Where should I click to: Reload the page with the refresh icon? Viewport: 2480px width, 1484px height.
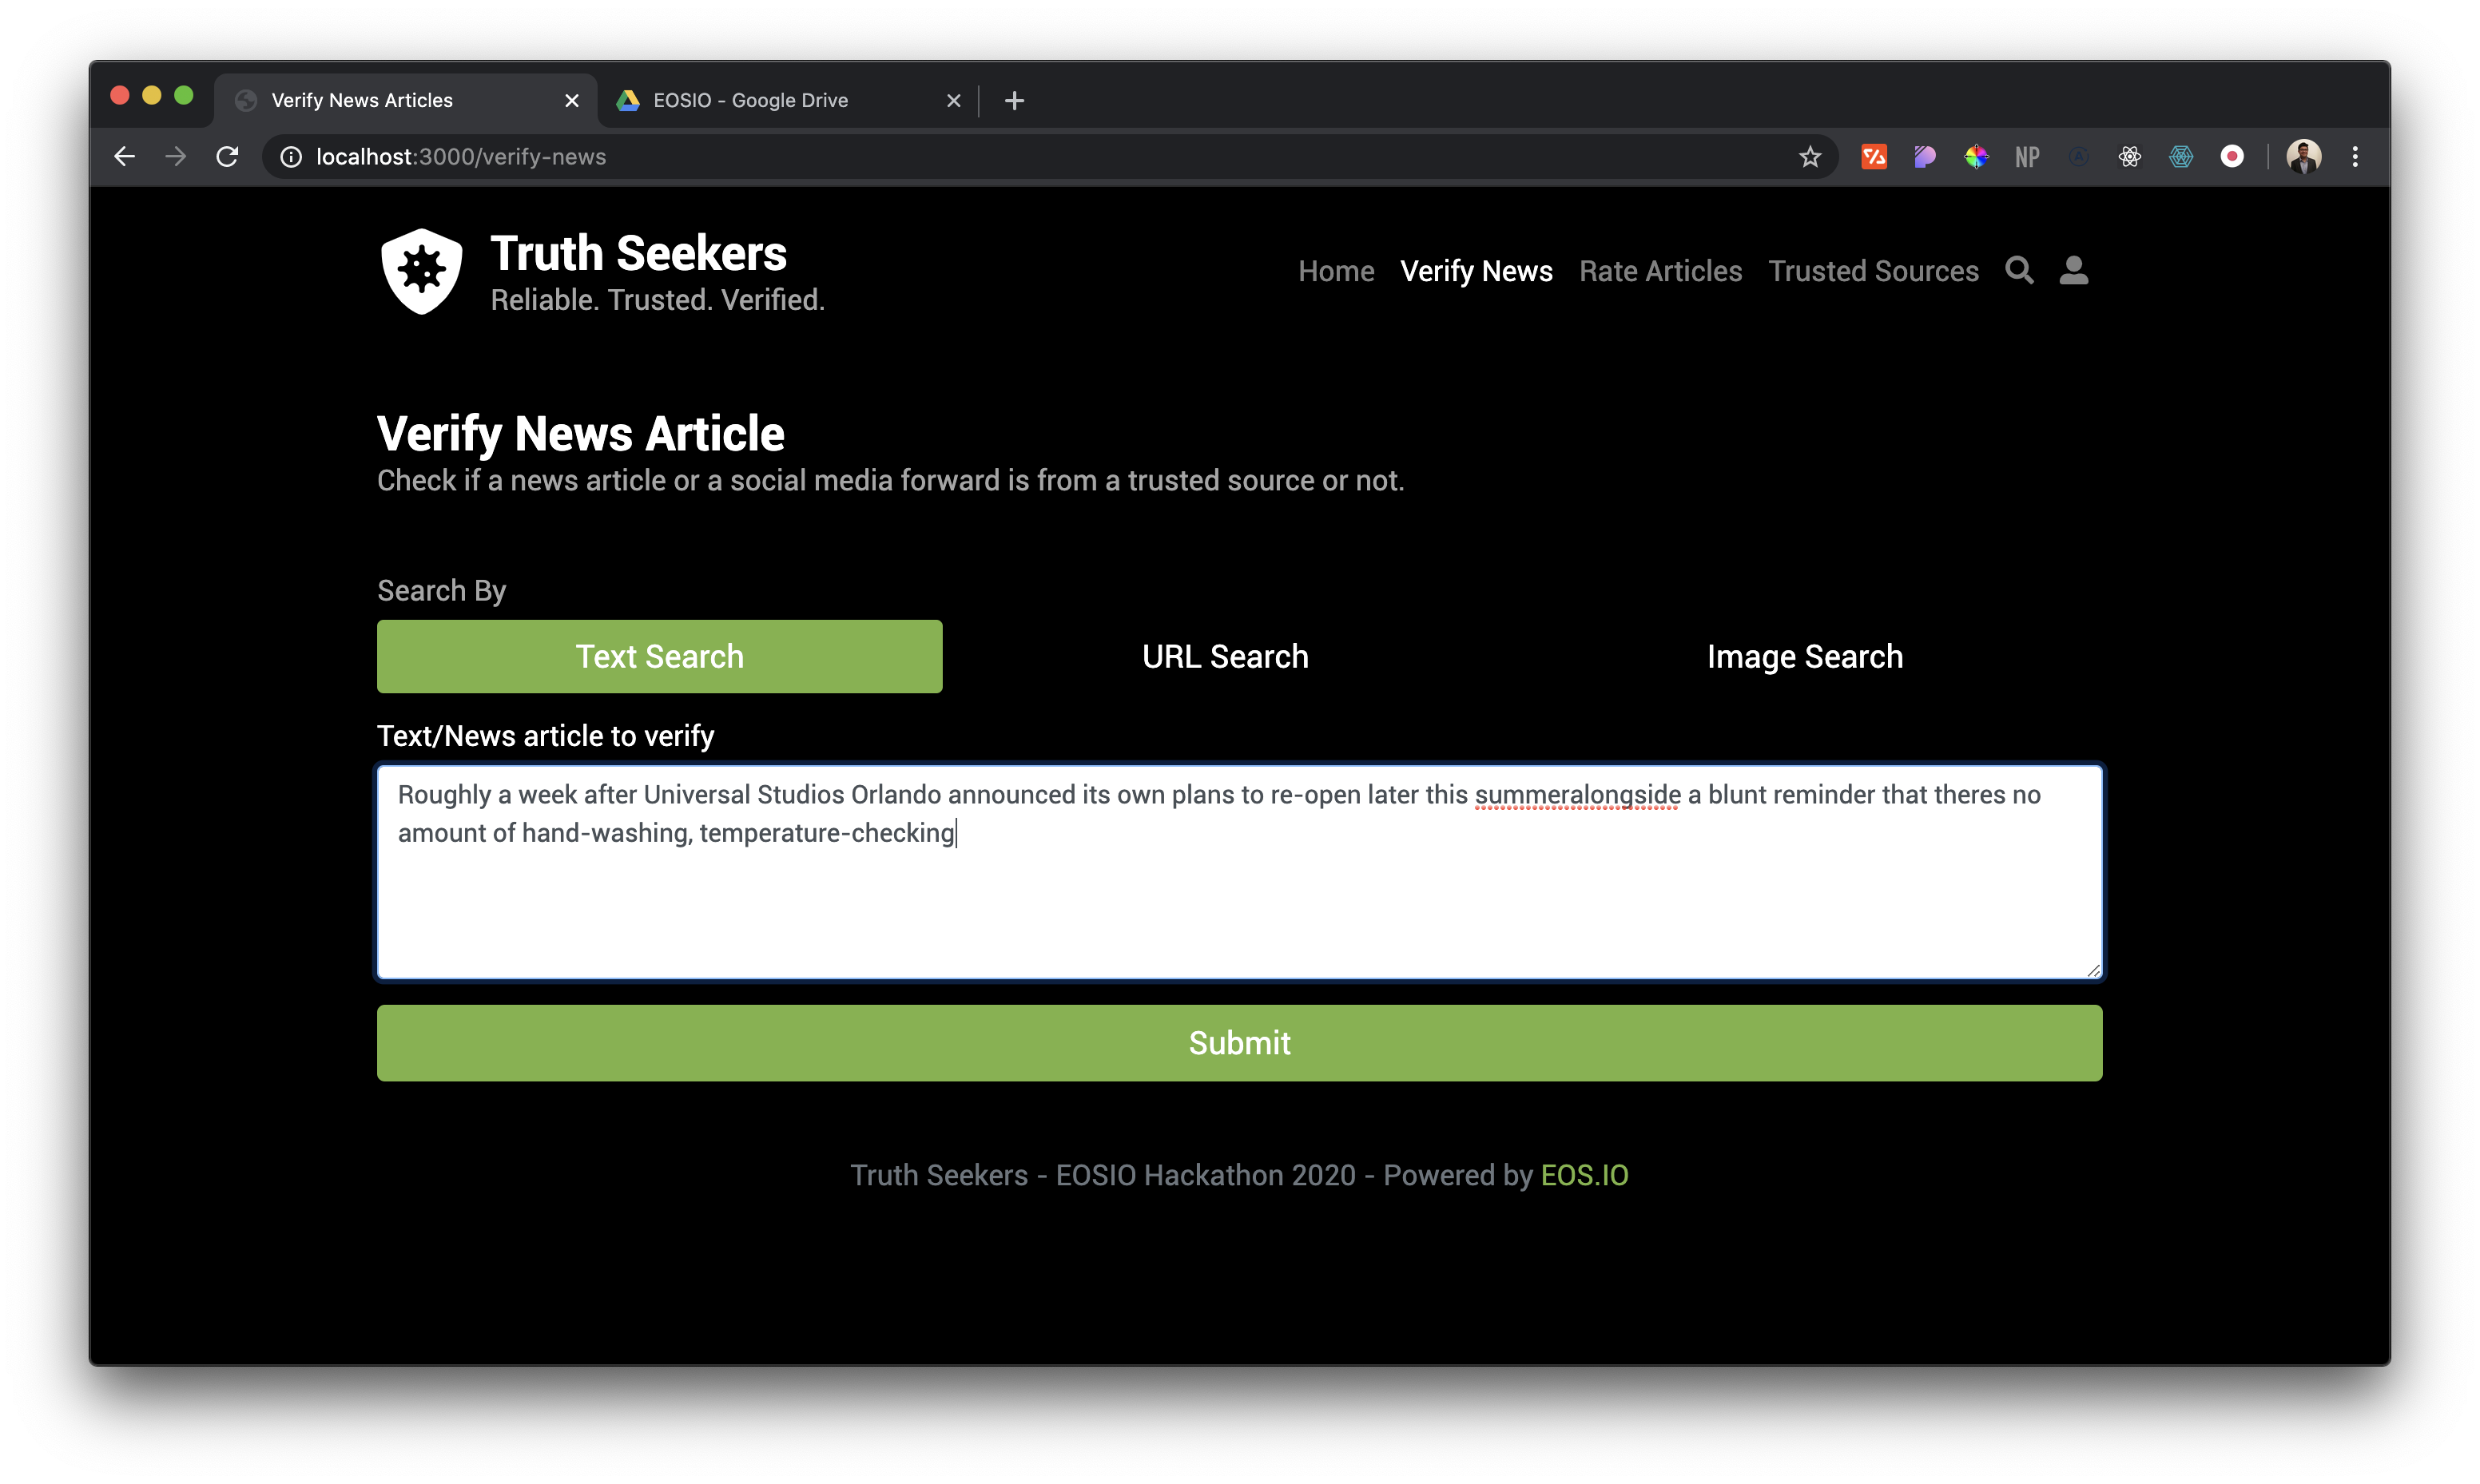[x=228, y=157]
